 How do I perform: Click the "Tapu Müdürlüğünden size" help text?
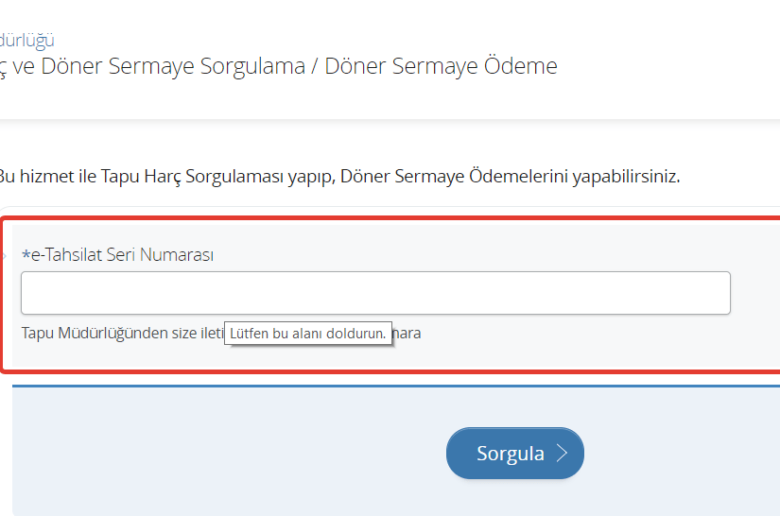pos(120,333)
